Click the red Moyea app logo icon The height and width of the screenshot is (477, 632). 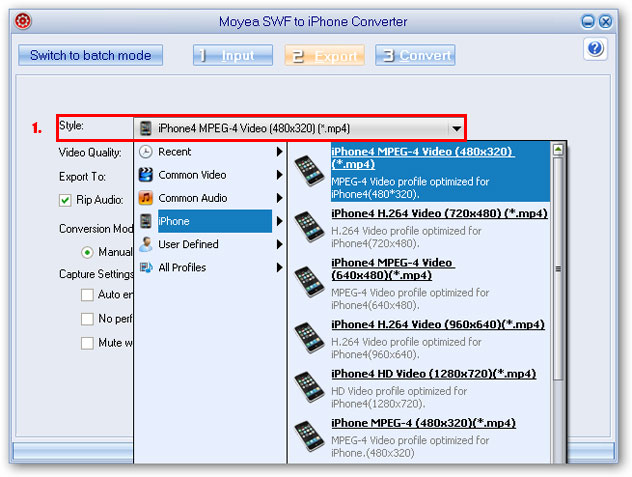click(23, 21)
